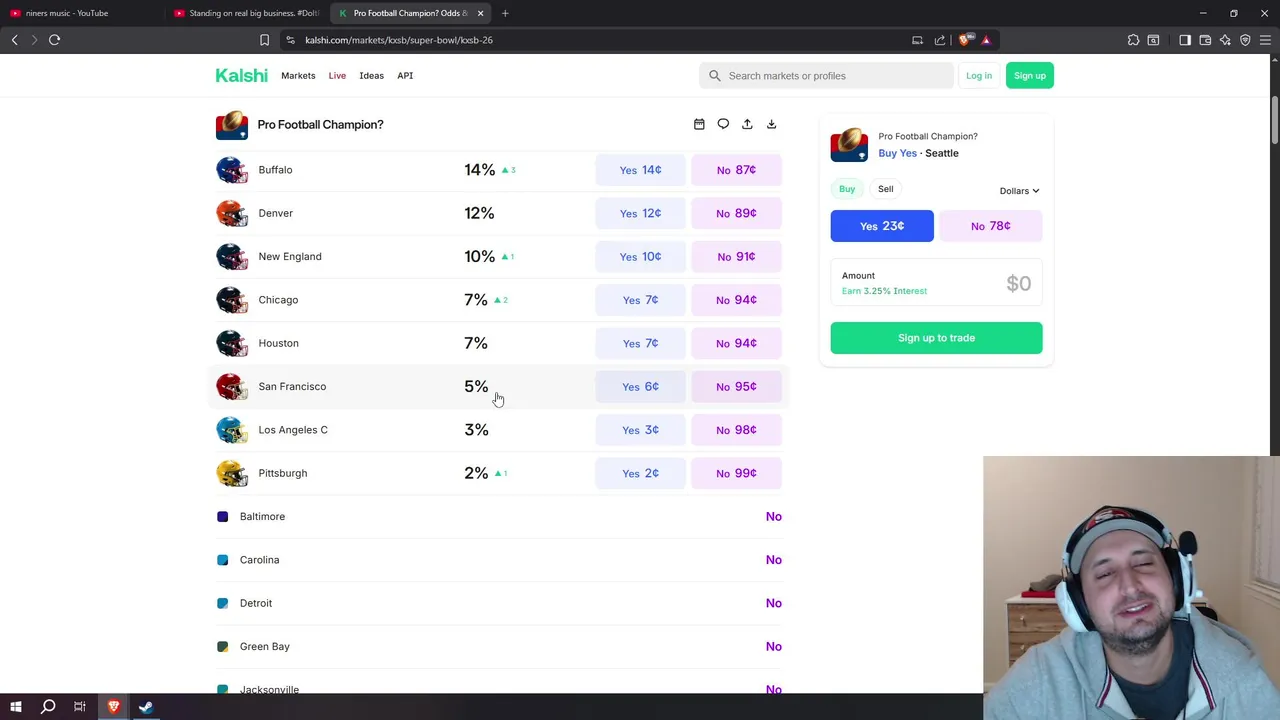The width and height of the screenshot is (1280, 720).
Task: Go back with the browser back arrow
Action: (x=15, y=40)
